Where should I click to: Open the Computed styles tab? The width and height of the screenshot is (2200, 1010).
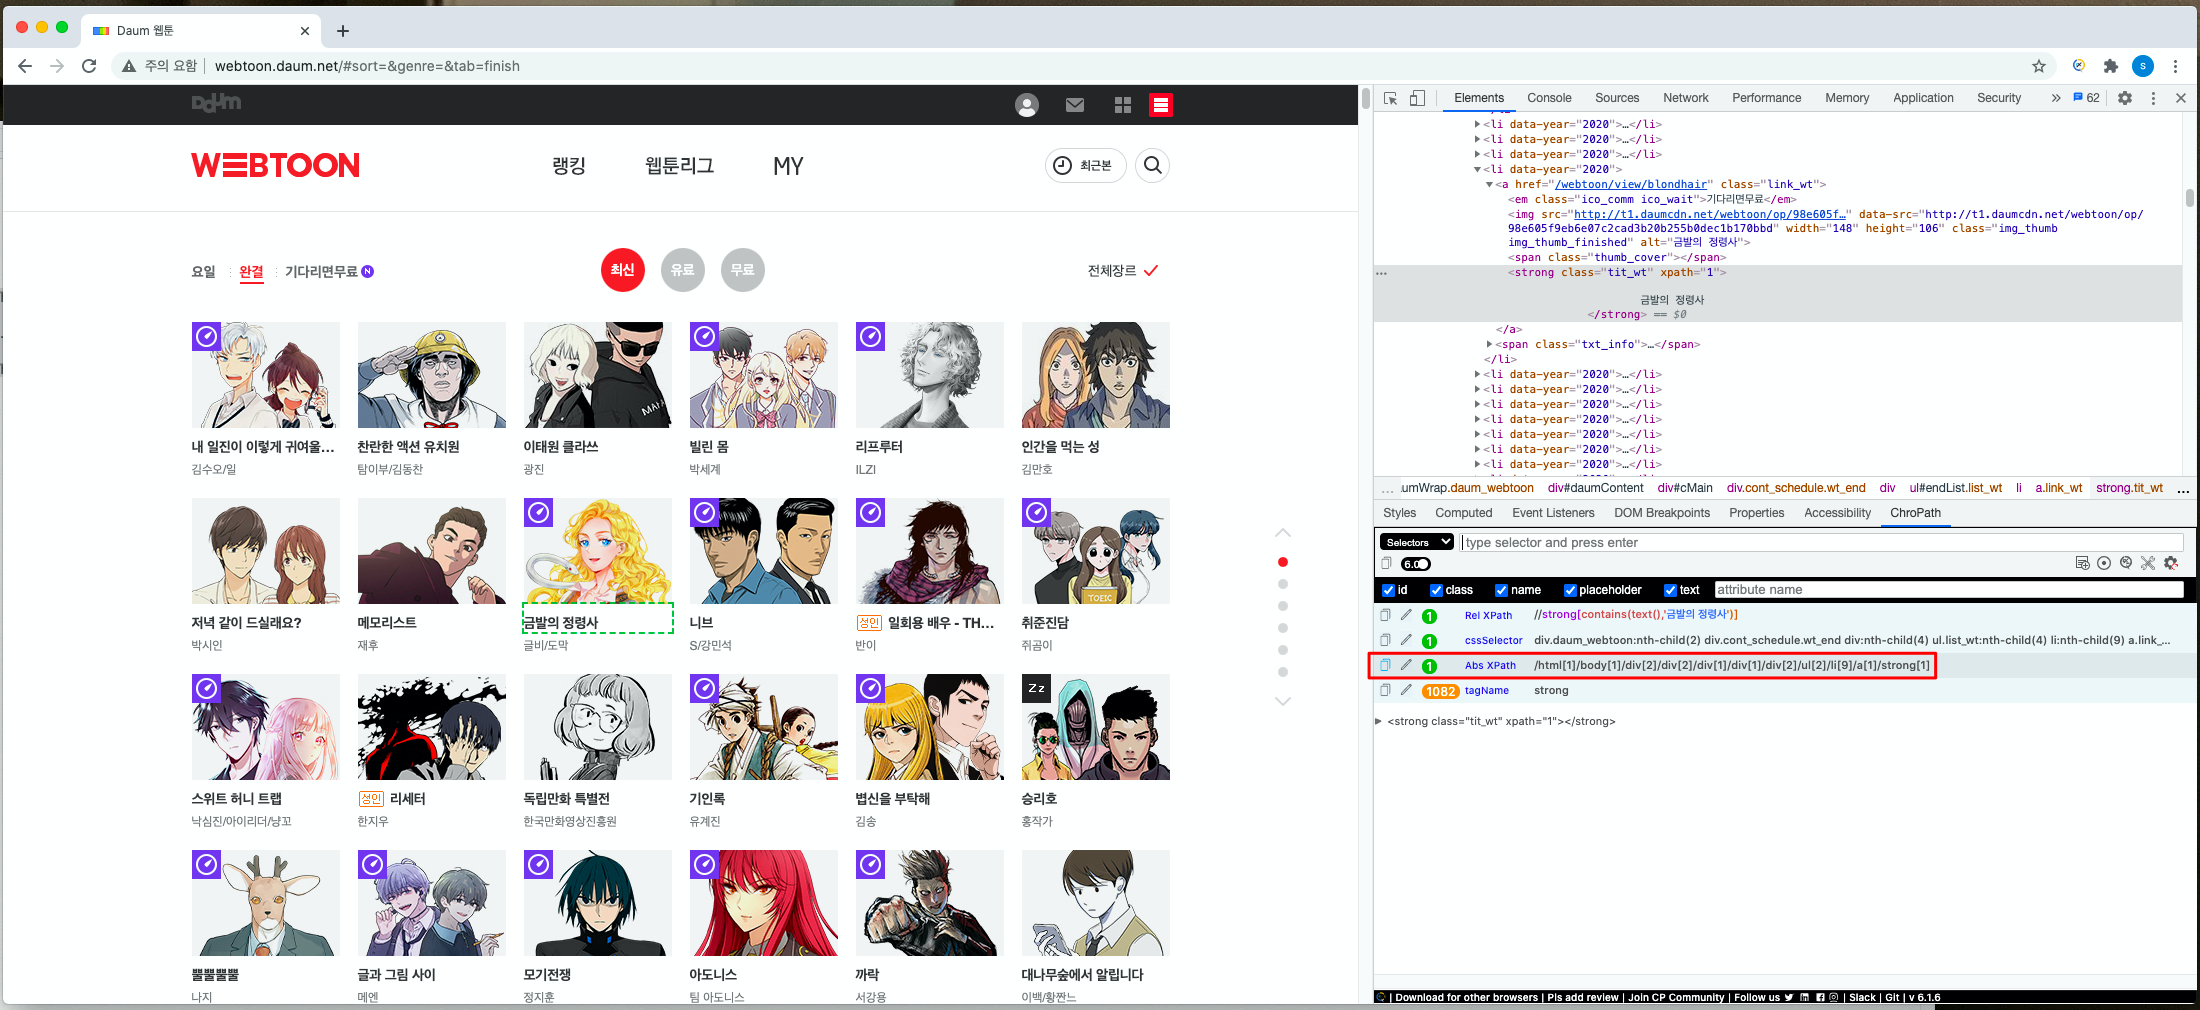pos(1464,513)
